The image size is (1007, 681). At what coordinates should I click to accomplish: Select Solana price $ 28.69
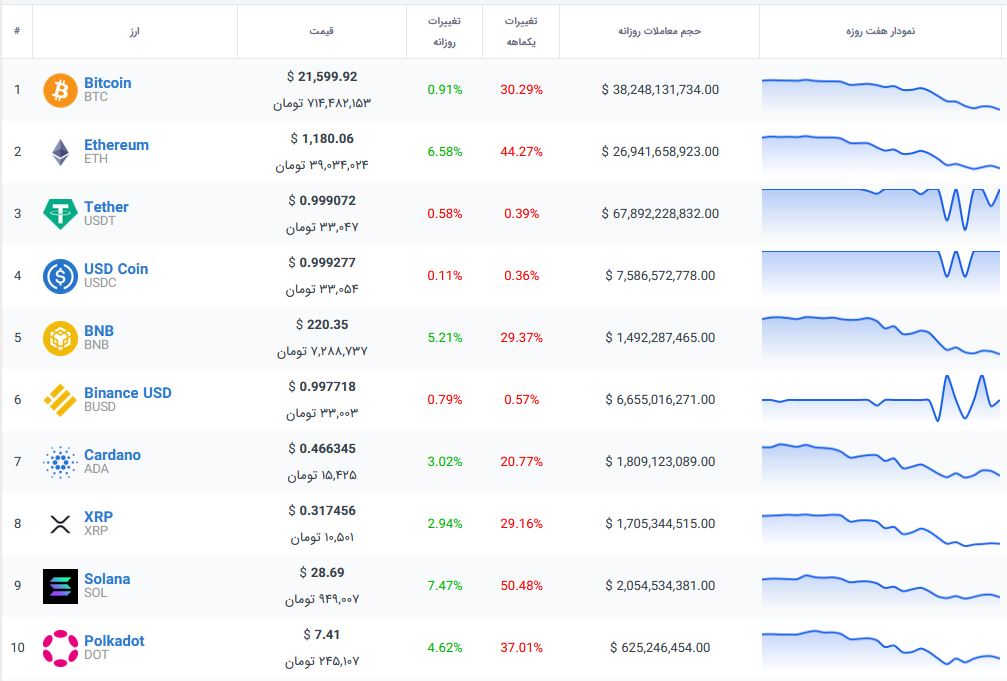point(322,572)
